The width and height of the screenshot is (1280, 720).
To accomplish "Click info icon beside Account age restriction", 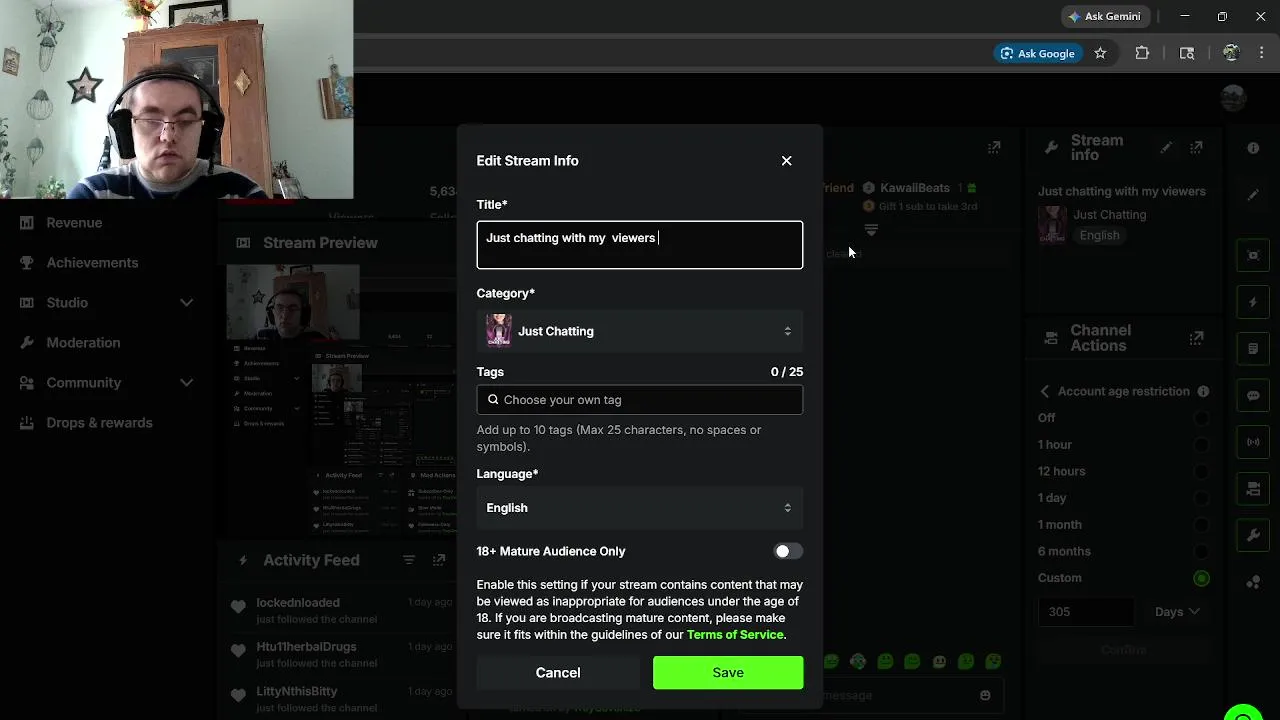I will (1203, 391).
